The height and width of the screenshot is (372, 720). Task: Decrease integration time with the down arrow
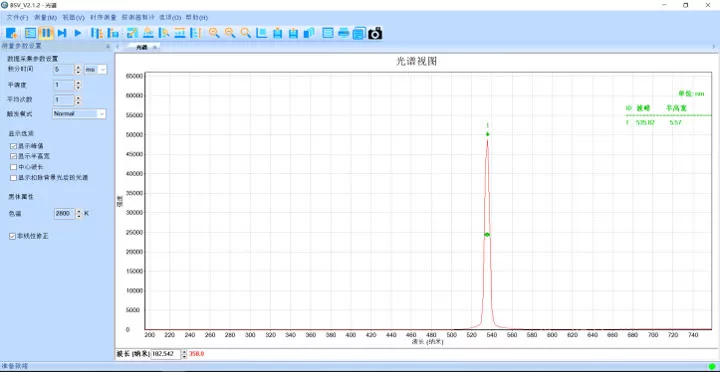coord(78,72)
